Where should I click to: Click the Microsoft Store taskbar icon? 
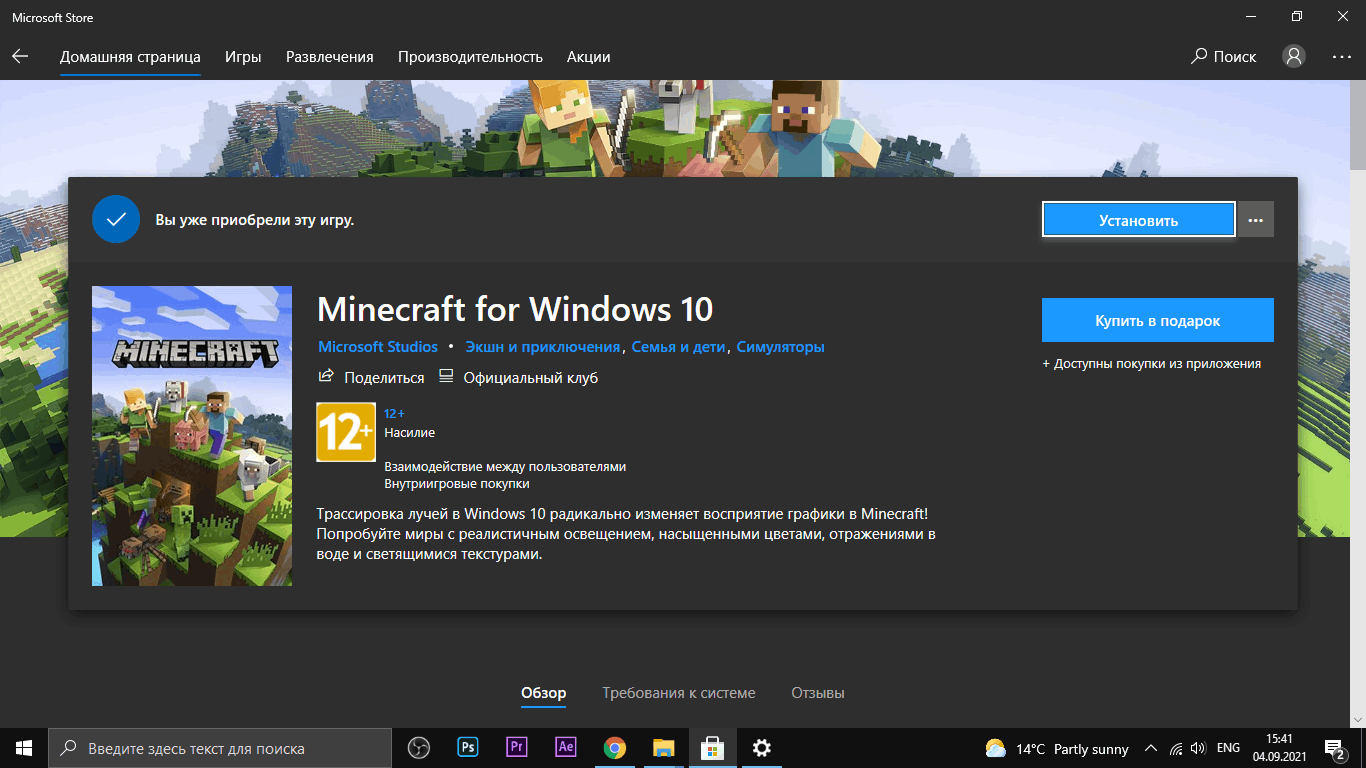(713, 748)
